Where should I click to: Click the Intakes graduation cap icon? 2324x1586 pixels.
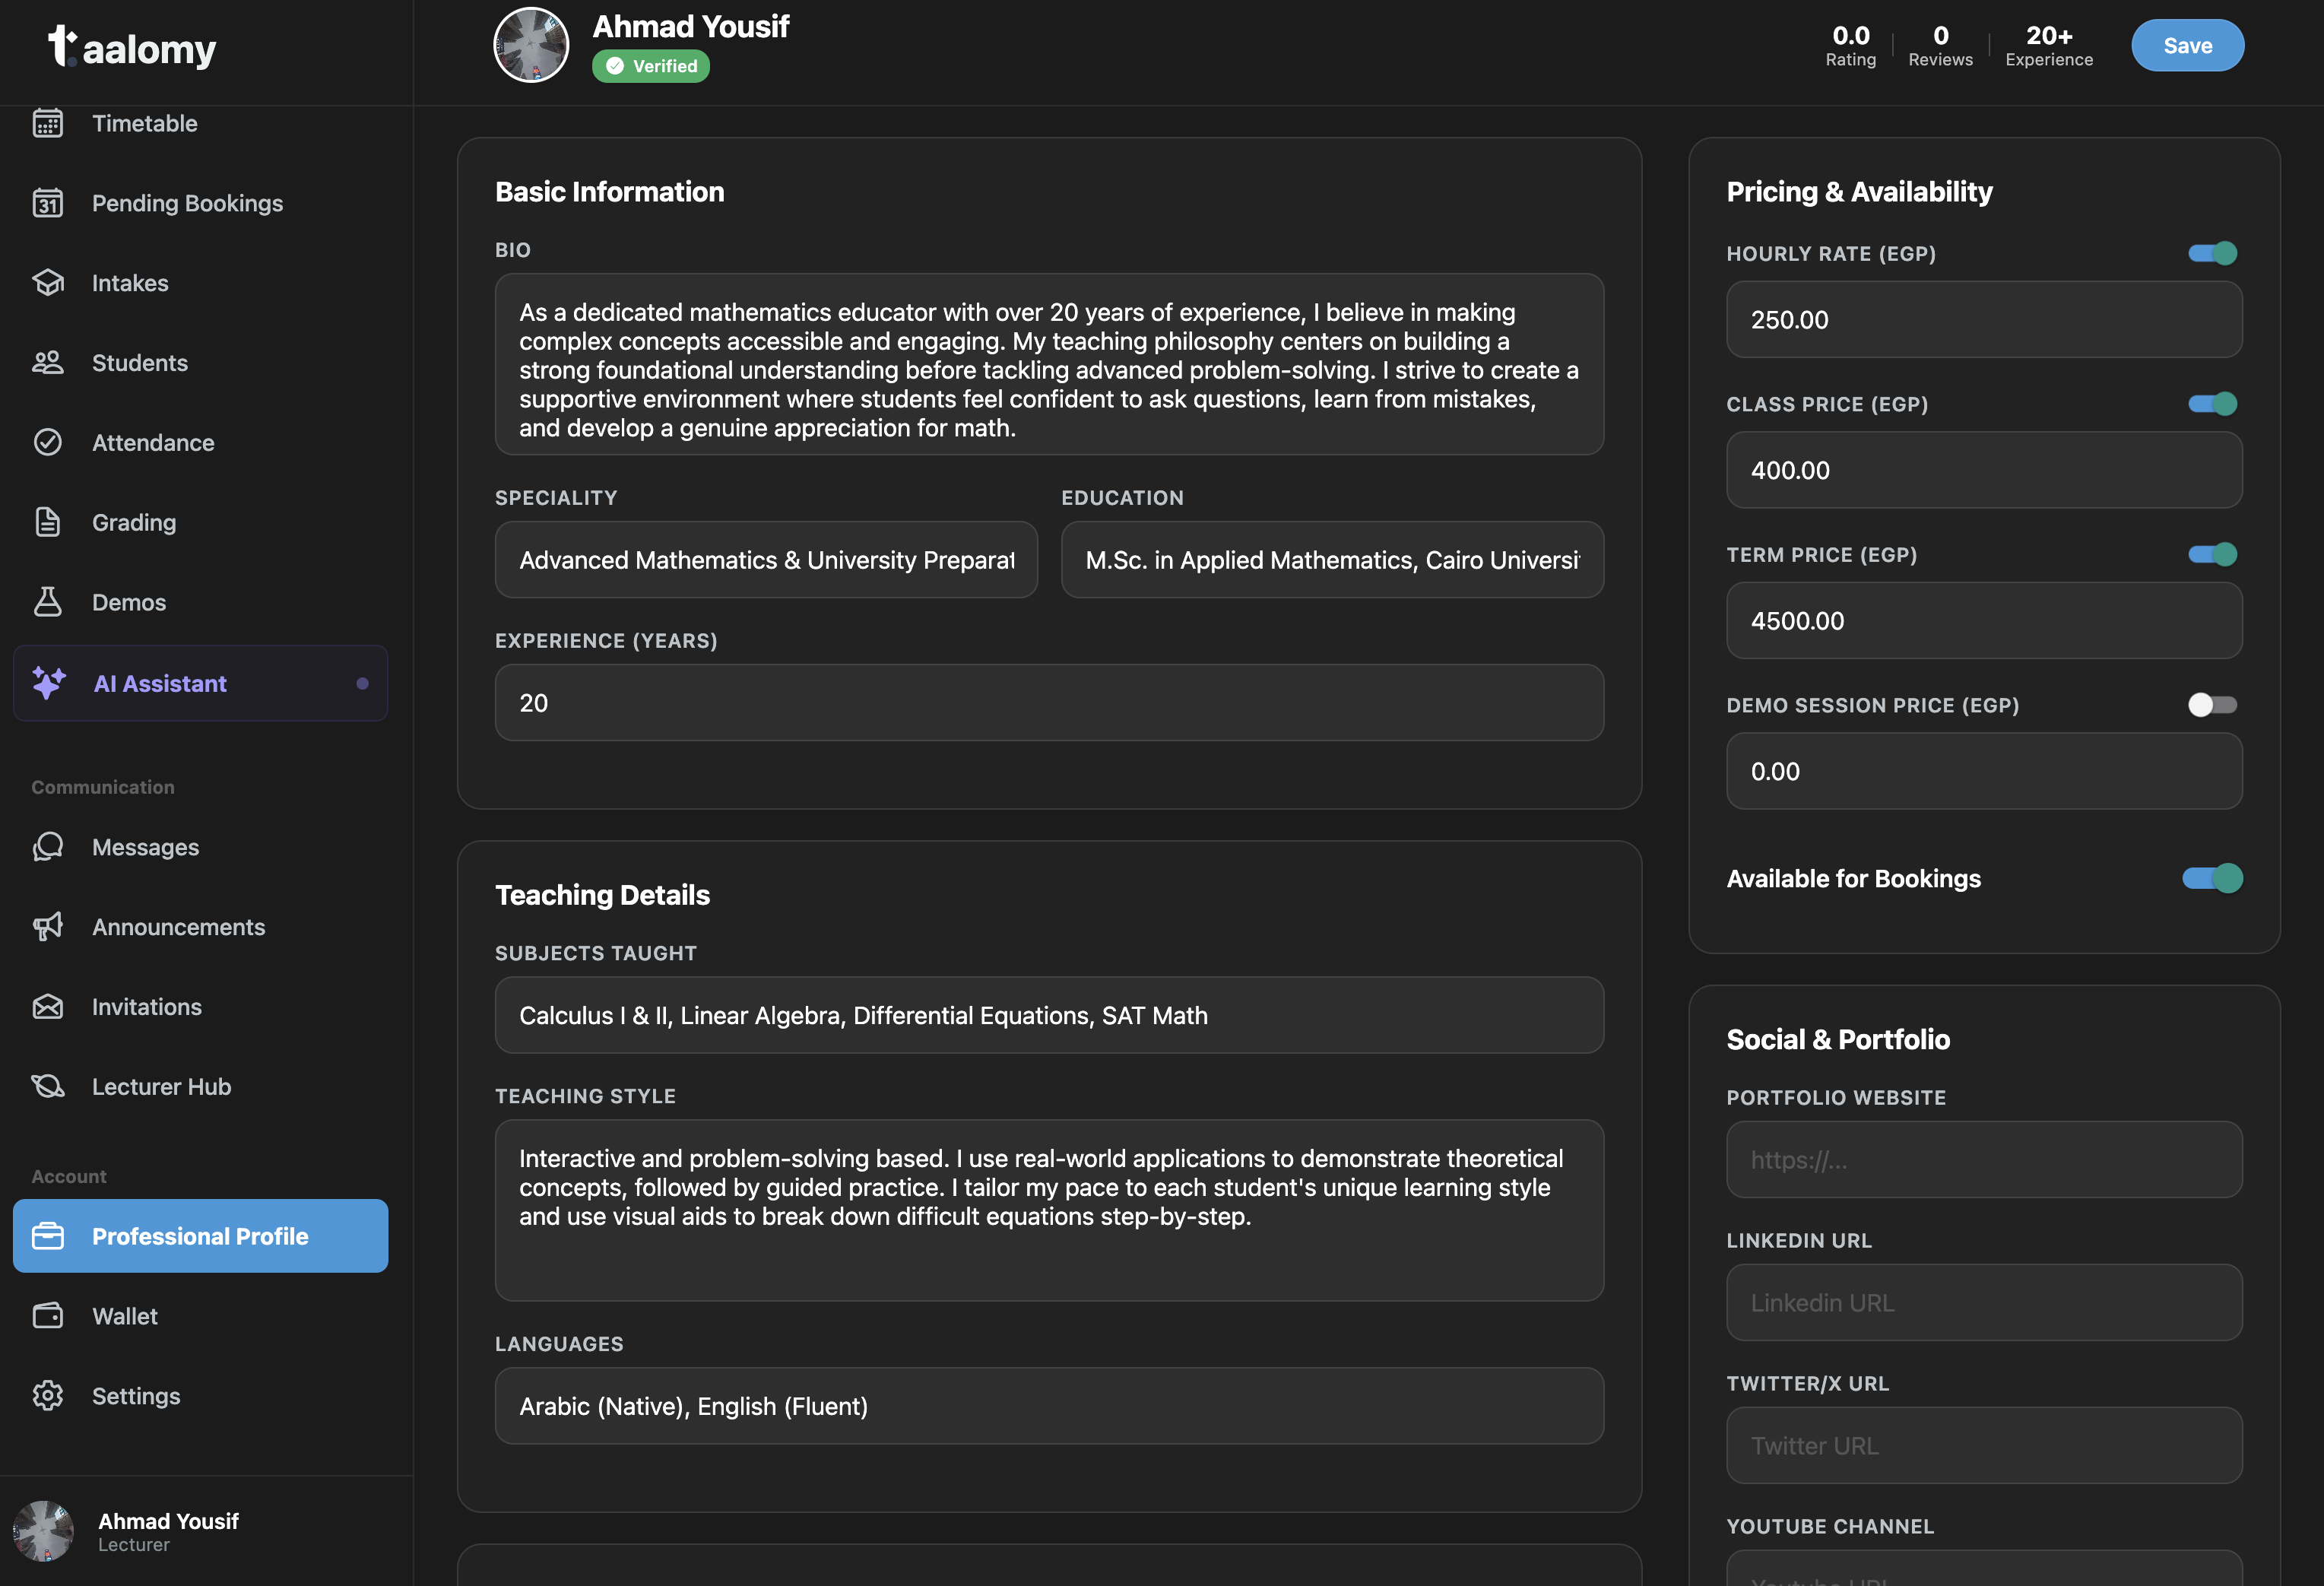pos(48,283)
